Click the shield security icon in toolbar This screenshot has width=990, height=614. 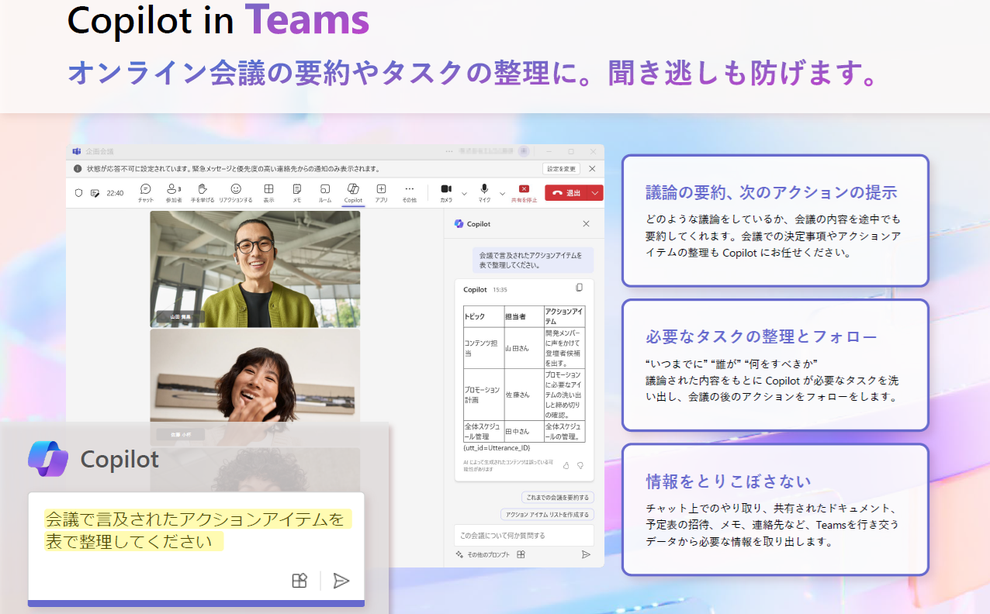tap(78, 193)
